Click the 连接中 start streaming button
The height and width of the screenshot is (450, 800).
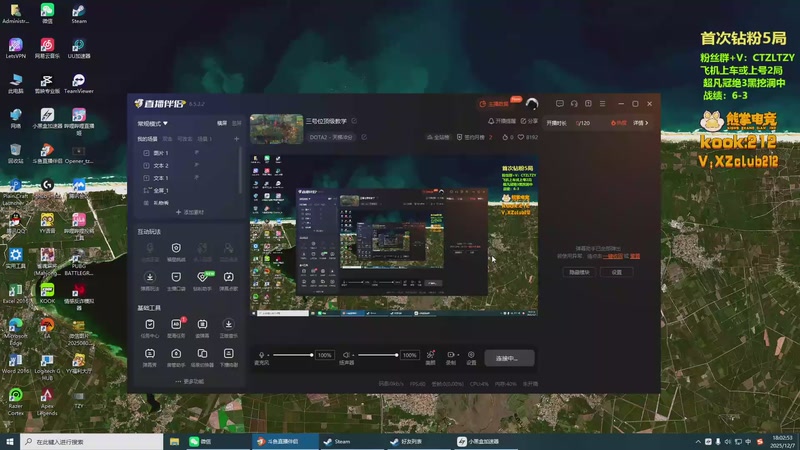(509, 358)
